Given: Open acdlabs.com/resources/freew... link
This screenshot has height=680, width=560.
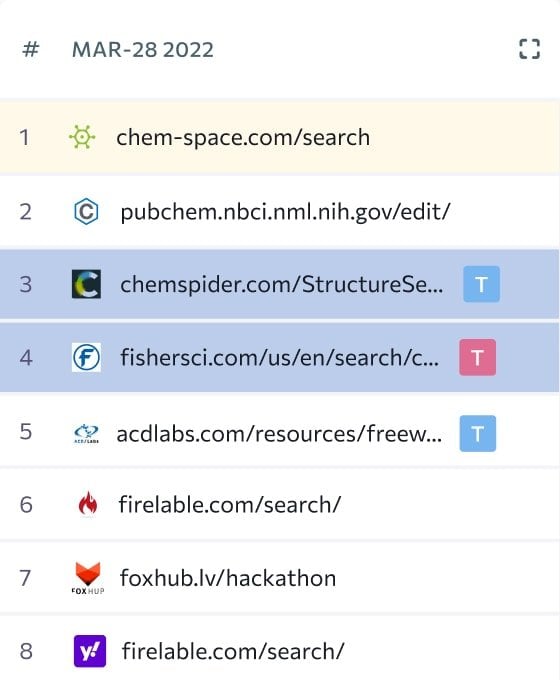Looking at the screenshot, I should (x=279, y=434).
